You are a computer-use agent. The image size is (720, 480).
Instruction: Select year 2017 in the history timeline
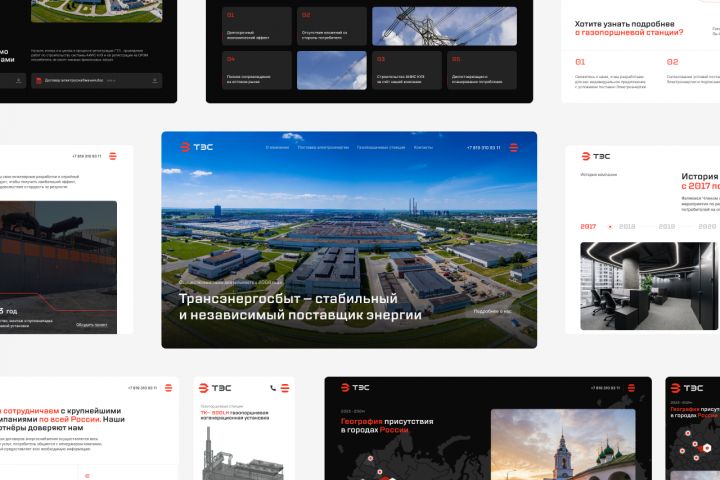point(588,226)
